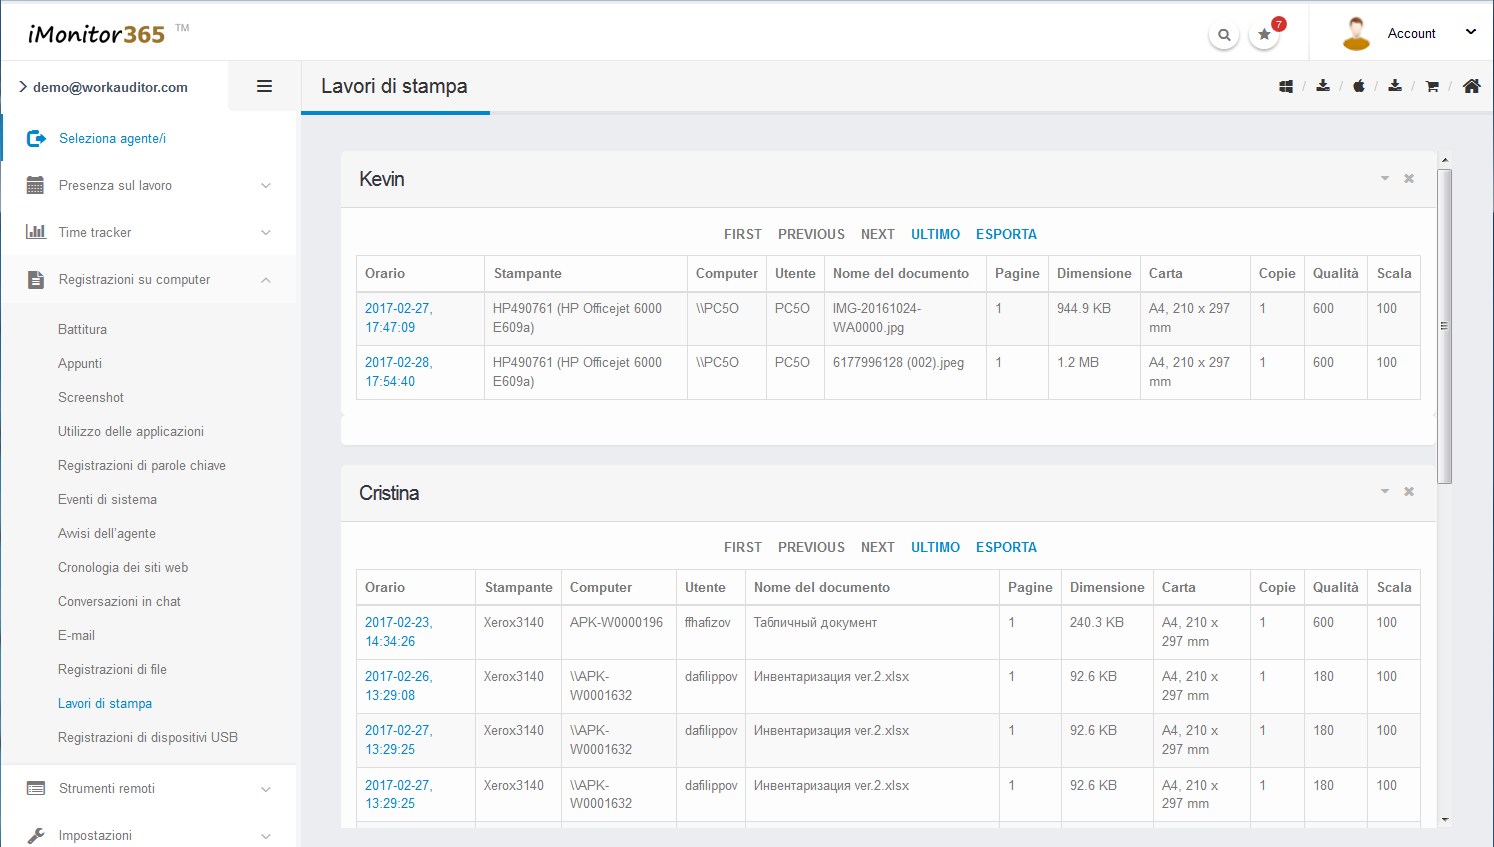Click the download icon after Windows logo
Screen dimensions: 1494x847
[1323, 87]
